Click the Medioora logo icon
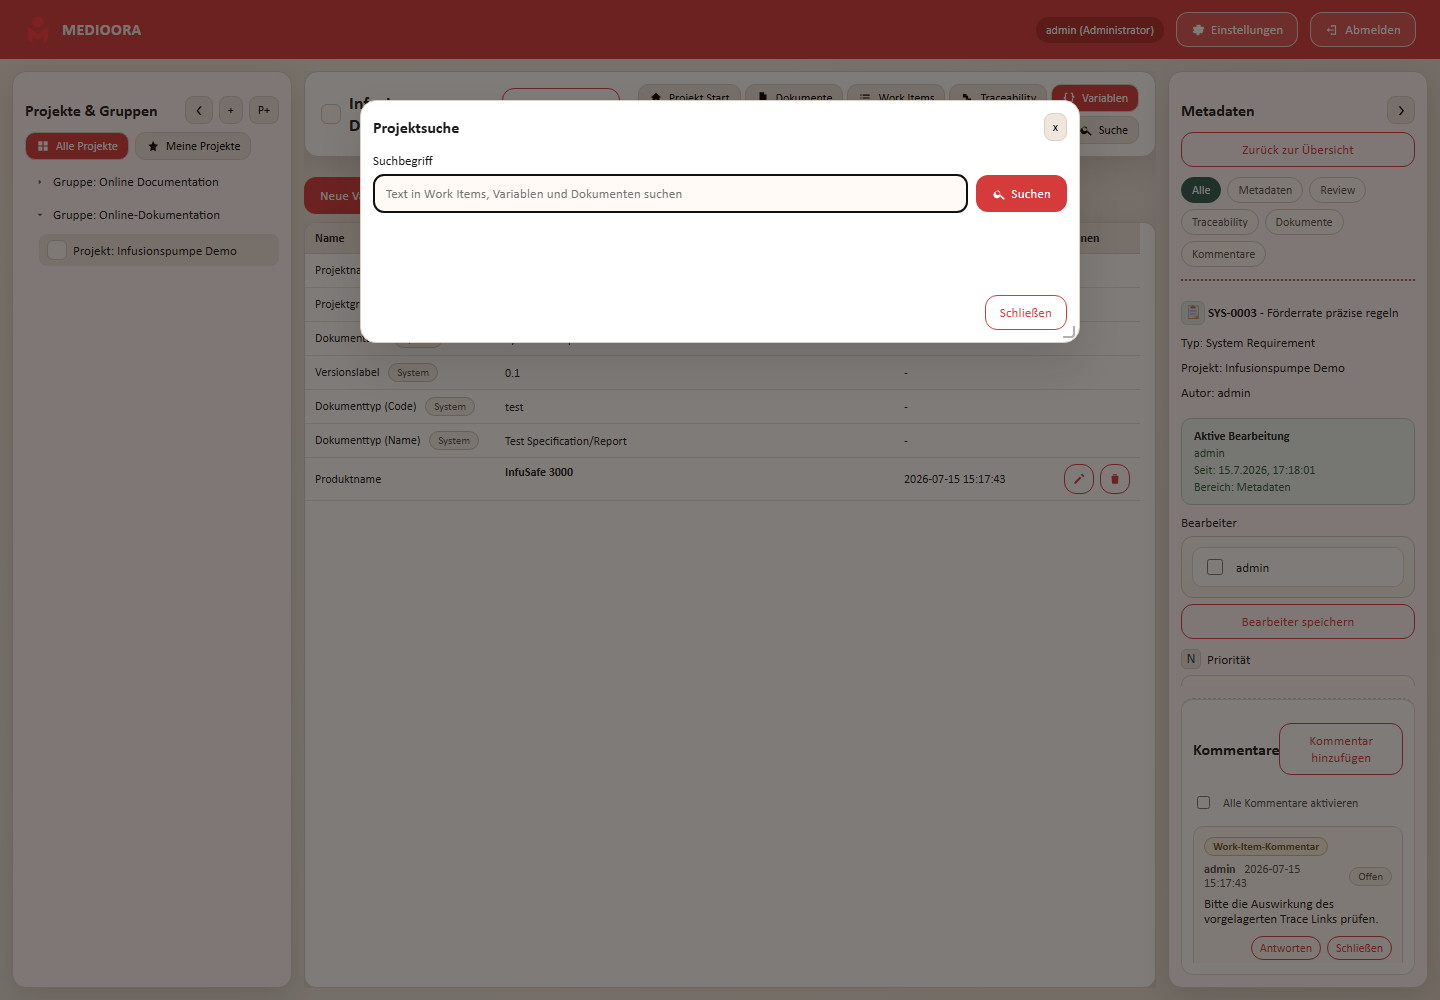The width and height of the screenshot is (1440, 1000). [38, 30]
